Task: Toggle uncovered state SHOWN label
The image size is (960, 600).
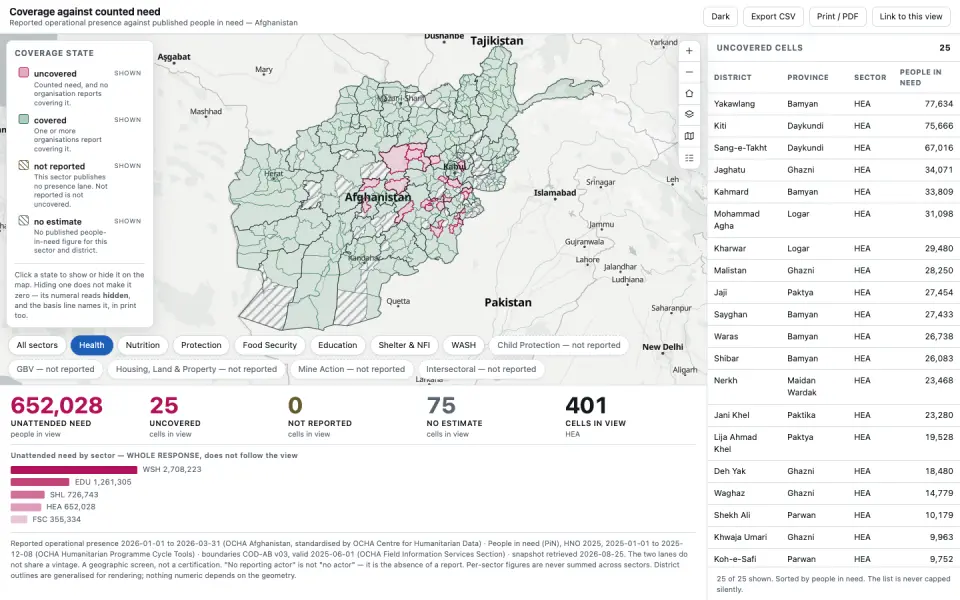Action: point(127,73)
